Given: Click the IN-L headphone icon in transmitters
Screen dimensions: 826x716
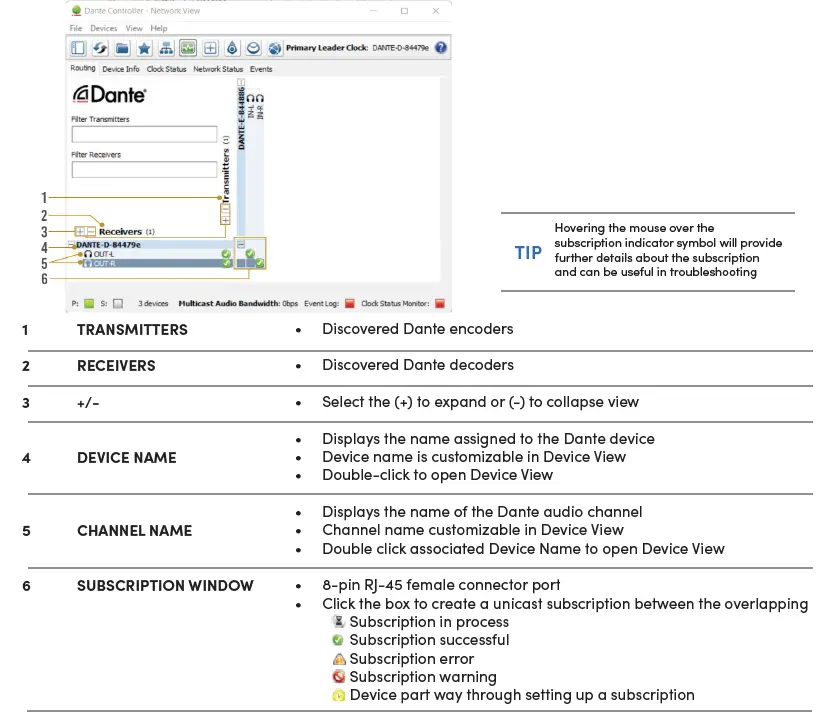Looking at the screenshot, I should point(251,99).
